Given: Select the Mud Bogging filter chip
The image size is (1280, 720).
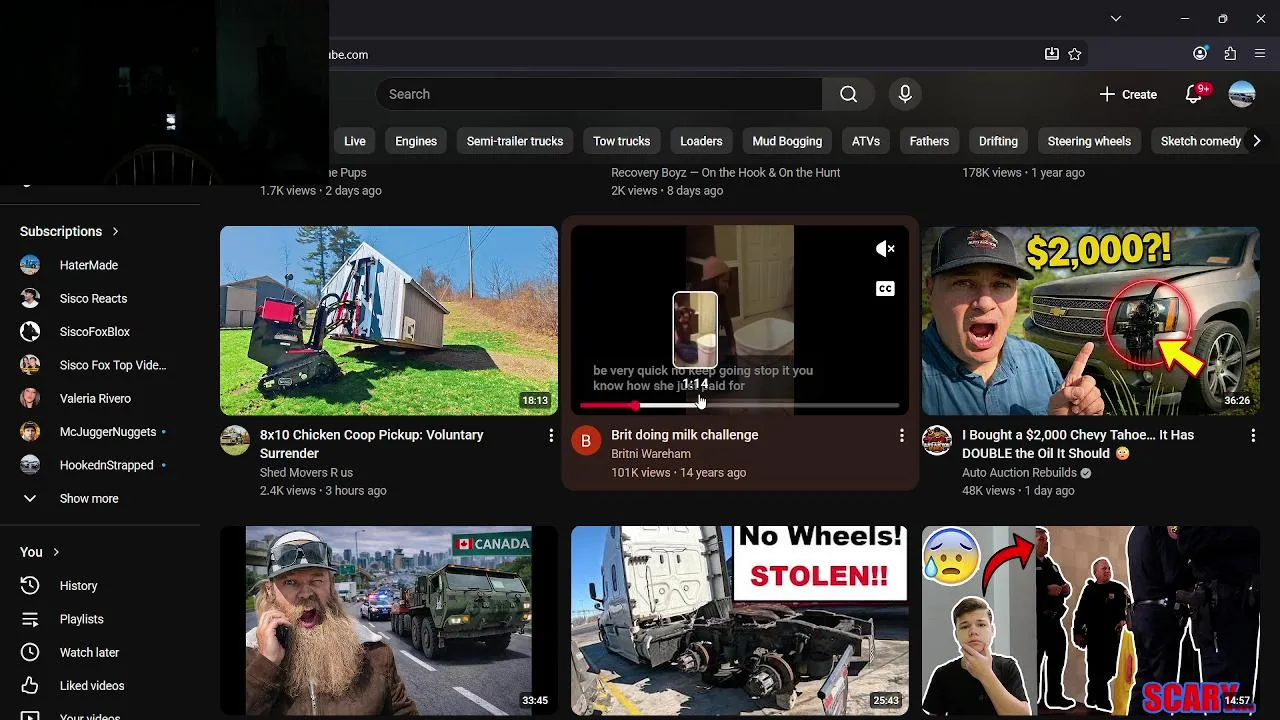Looking at the screenshot, I should [x=787, y=141].
